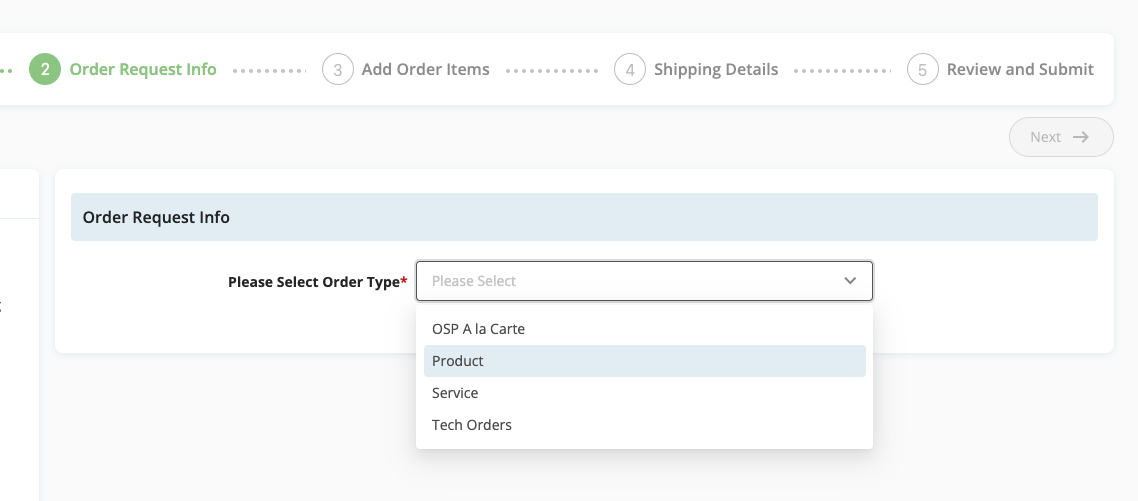1138x501 pixels.
Task: Click the order type dropdown chevron arrow
Action: point(850,281)
